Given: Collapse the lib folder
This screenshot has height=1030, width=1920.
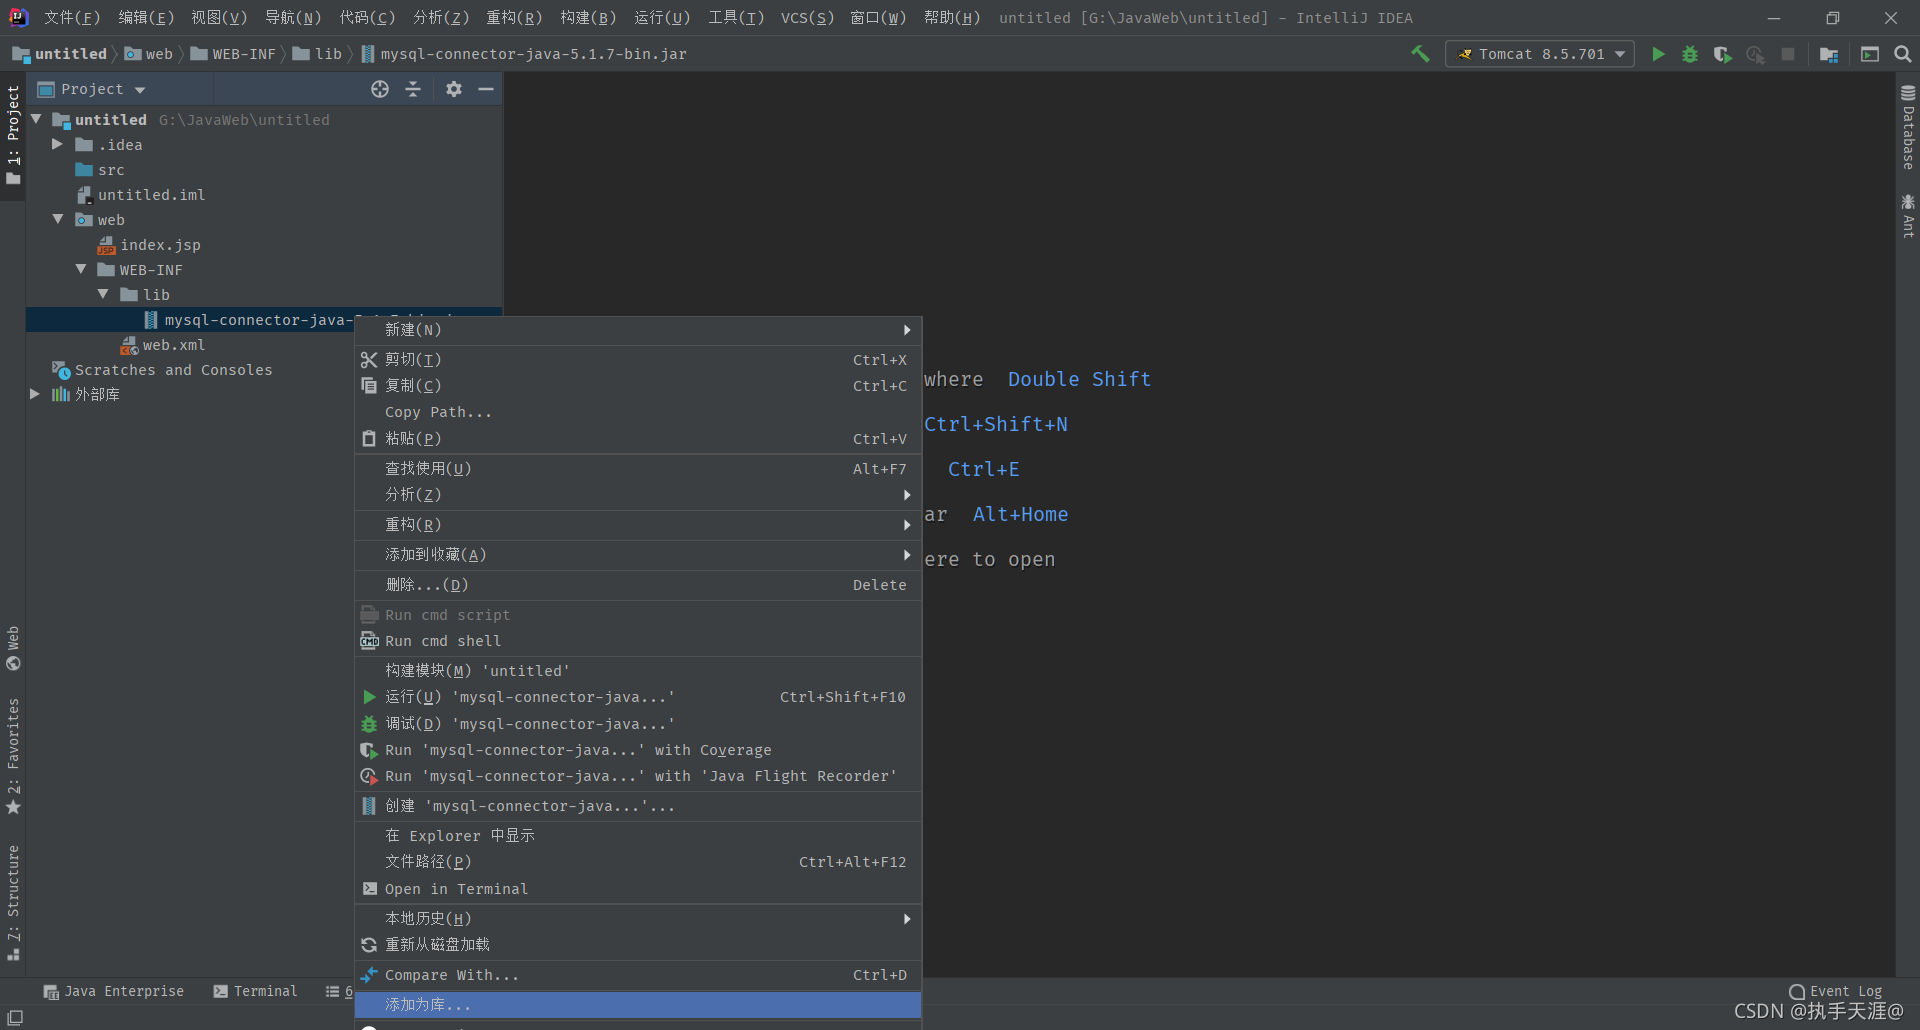Looking at the screenshot, I should [103, 294].
